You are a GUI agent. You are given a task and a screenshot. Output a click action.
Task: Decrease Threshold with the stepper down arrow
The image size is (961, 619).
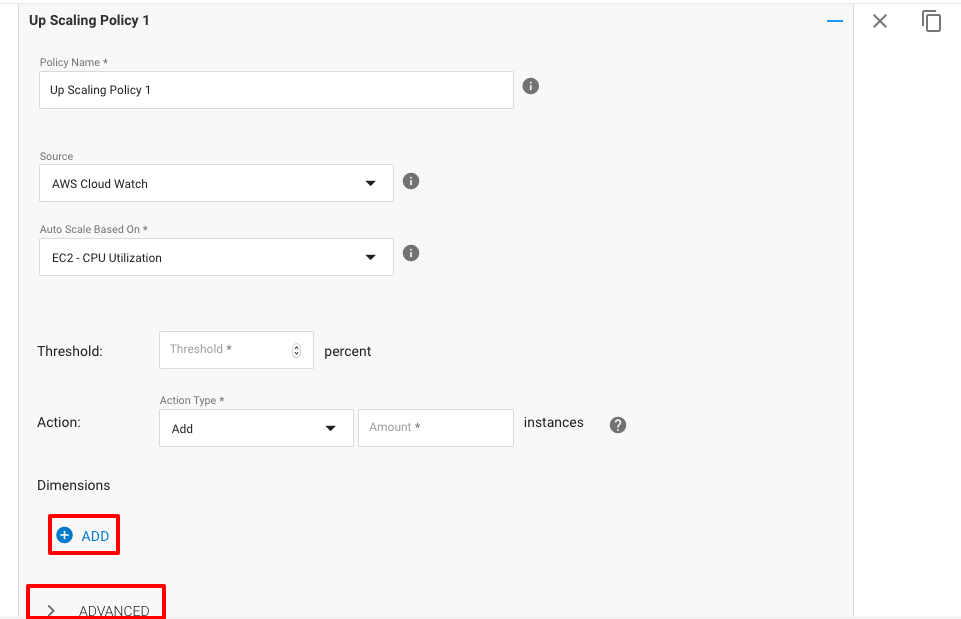pyautogui.click(x=296, y=354)
